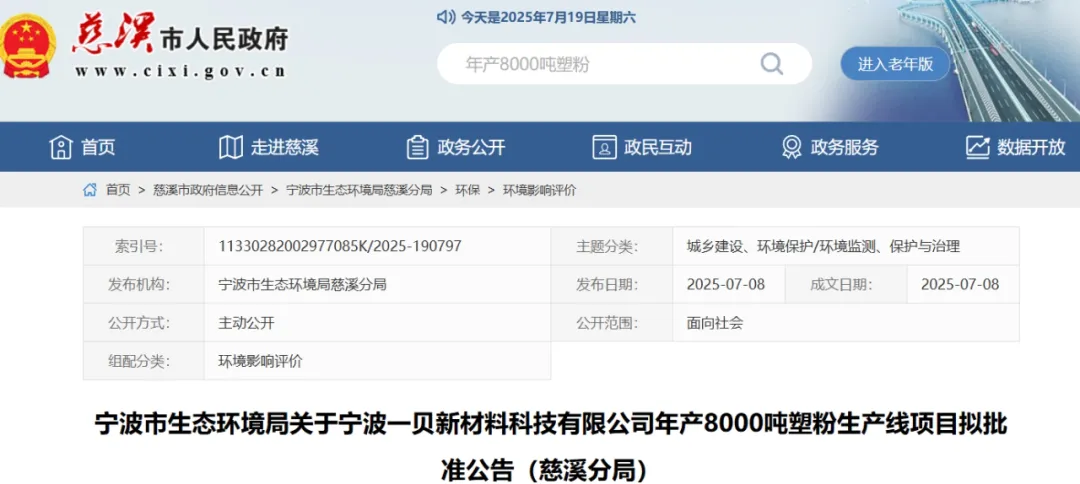Click the 发布机构 label cell
The image size is (1080, 484).
tap(144, 284)
